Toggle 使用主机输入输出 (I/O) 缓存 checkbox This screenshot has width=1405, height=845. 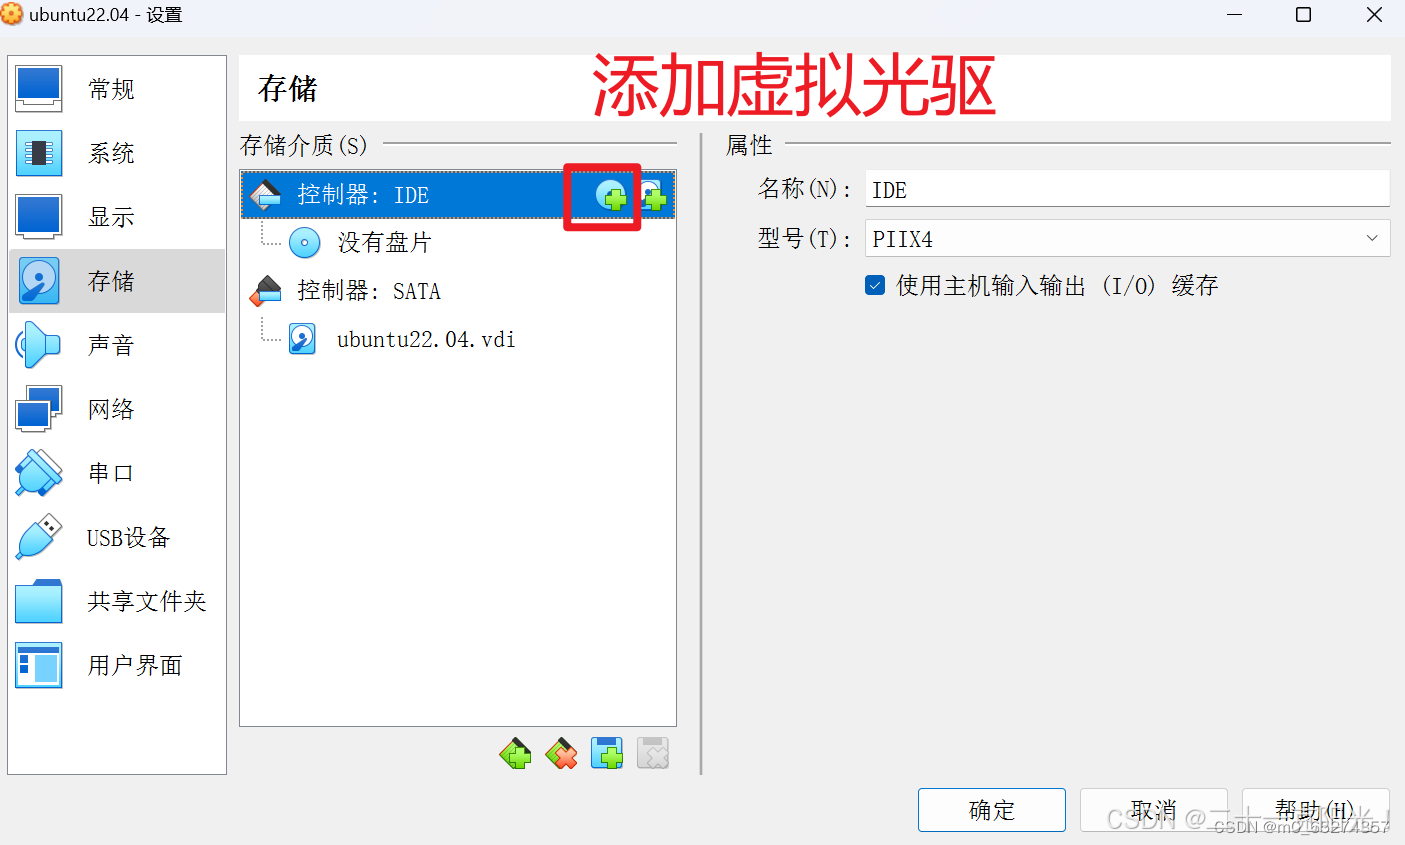pos(875,286)
